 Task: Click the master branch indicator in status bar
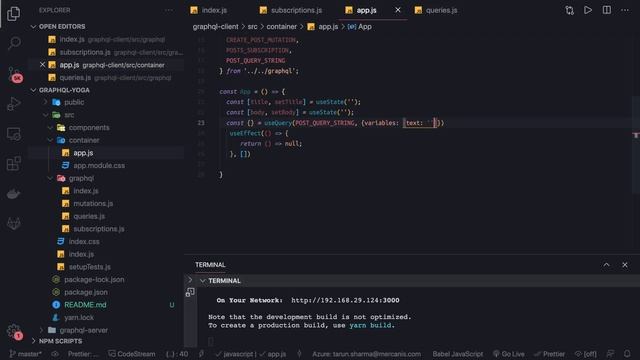click(25, 354)
